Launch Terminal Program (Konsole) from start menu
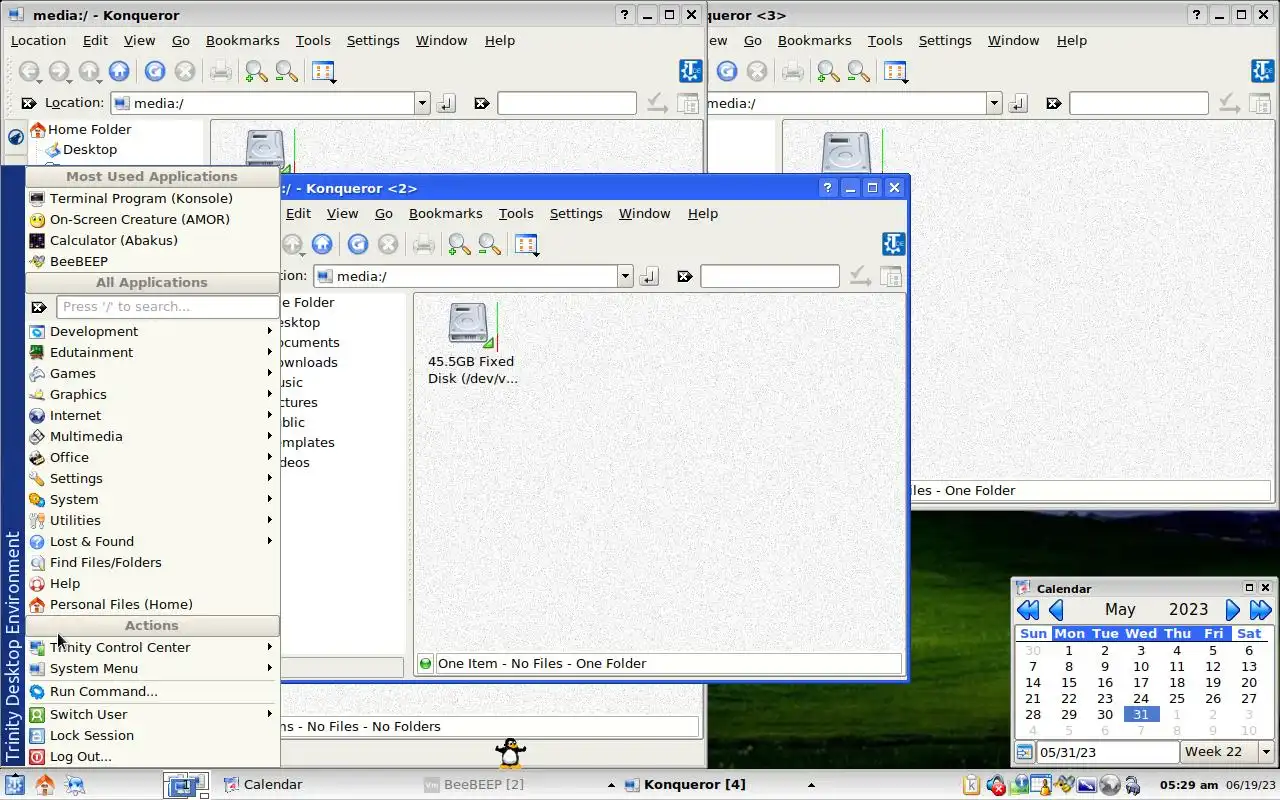Viewport: 1280px width, 800px height. (x=152, y=198)
